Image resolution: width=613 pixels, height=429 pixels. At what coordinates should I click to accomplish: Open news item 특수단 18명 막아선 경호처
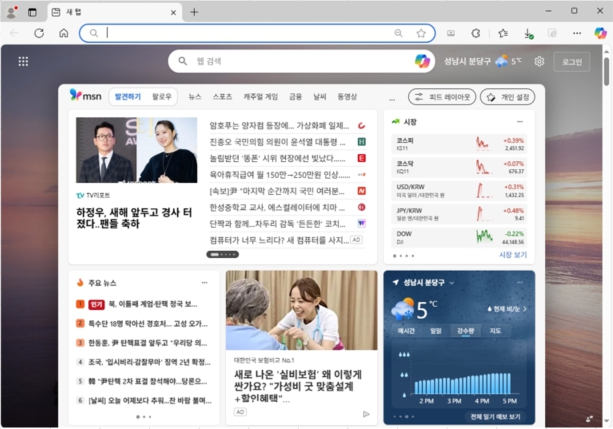point(148,323)
